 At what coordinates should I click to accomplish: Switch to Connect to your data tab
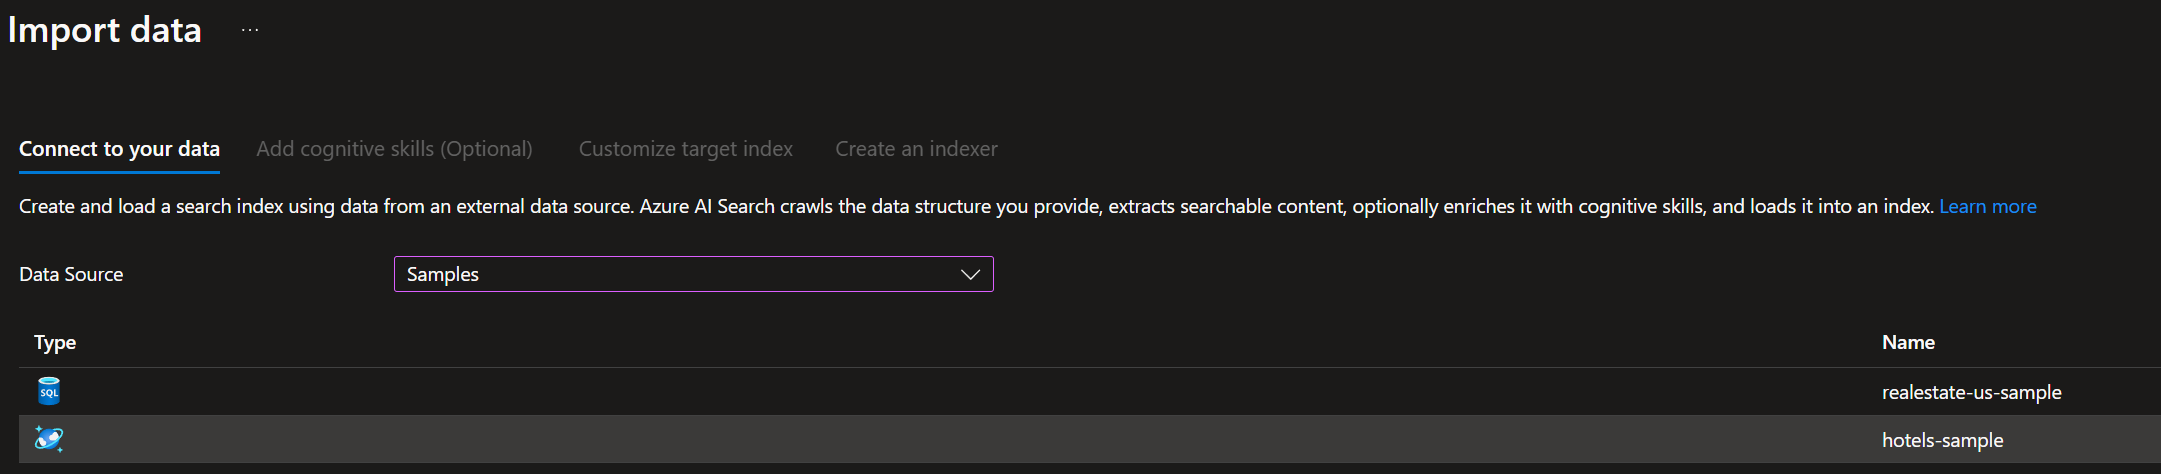coord(119,149)
